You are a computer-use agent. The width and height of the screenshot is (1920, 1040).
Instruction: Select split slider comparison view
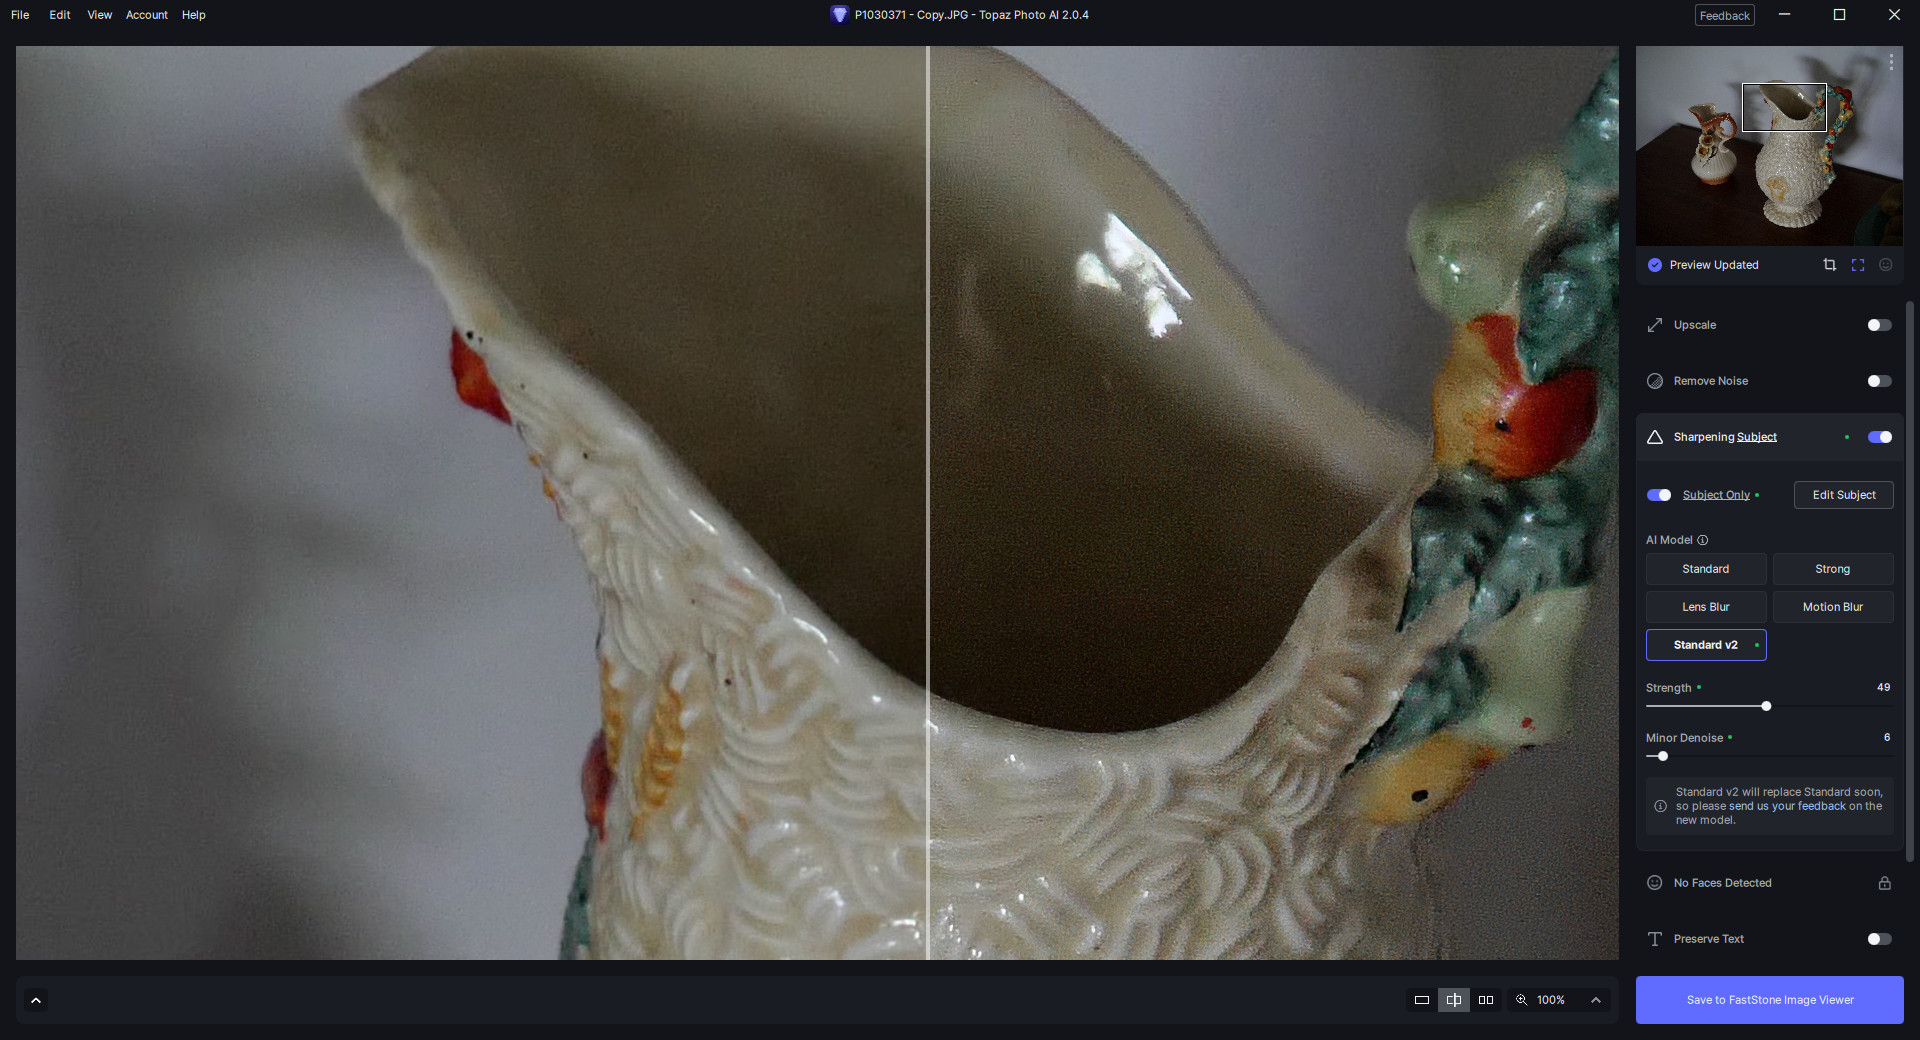(x=1453, y=1000)
